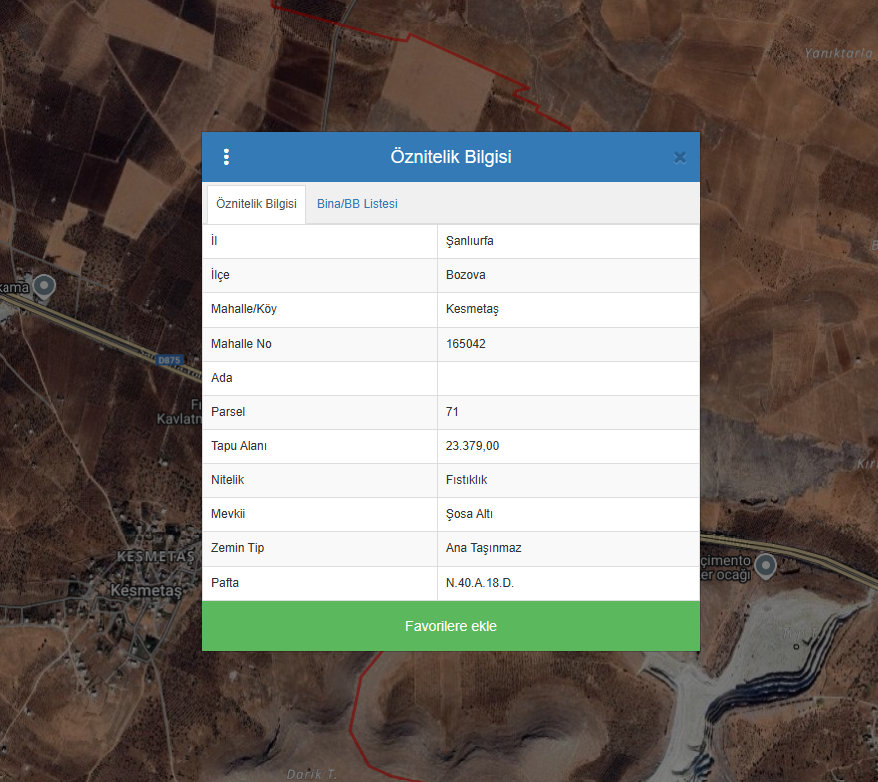This screenshot has height=782, width=878.
Task: Click the map pin near the cement quarry
Action: [x=766, y=567]
